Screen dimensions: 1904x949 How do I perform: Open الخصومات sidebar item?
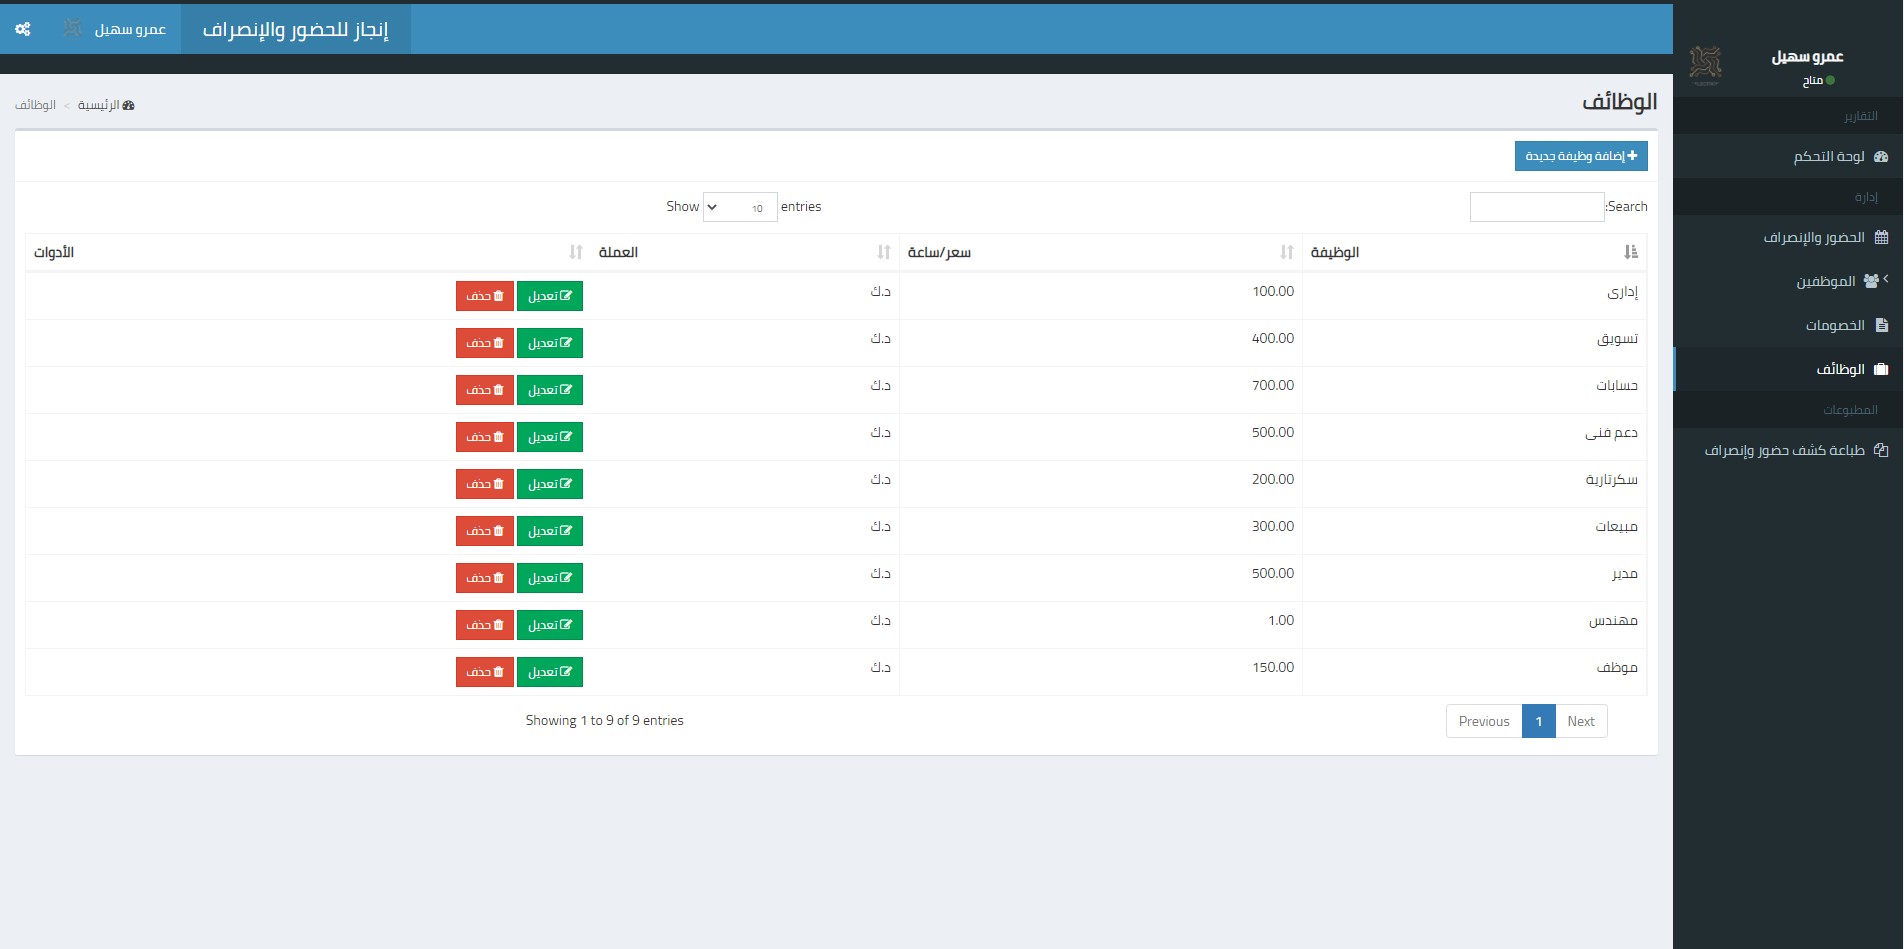point(1789,325)
